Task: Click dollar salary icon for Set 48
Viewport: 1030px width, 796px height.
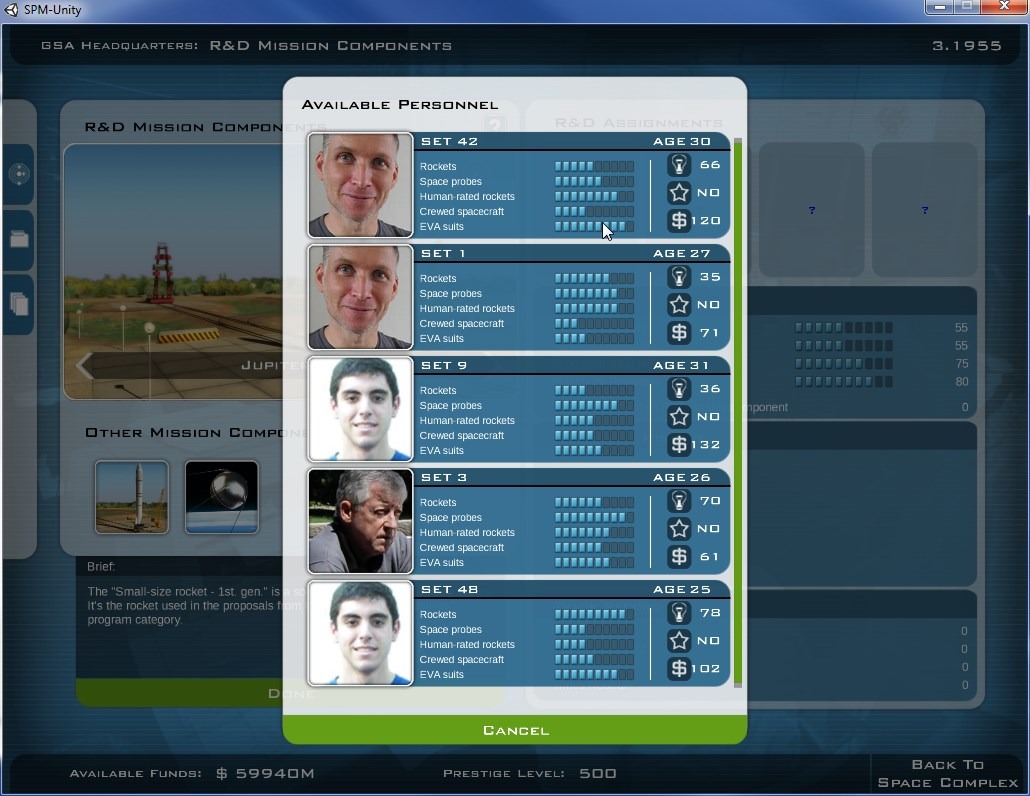Action: pos(679,668)
